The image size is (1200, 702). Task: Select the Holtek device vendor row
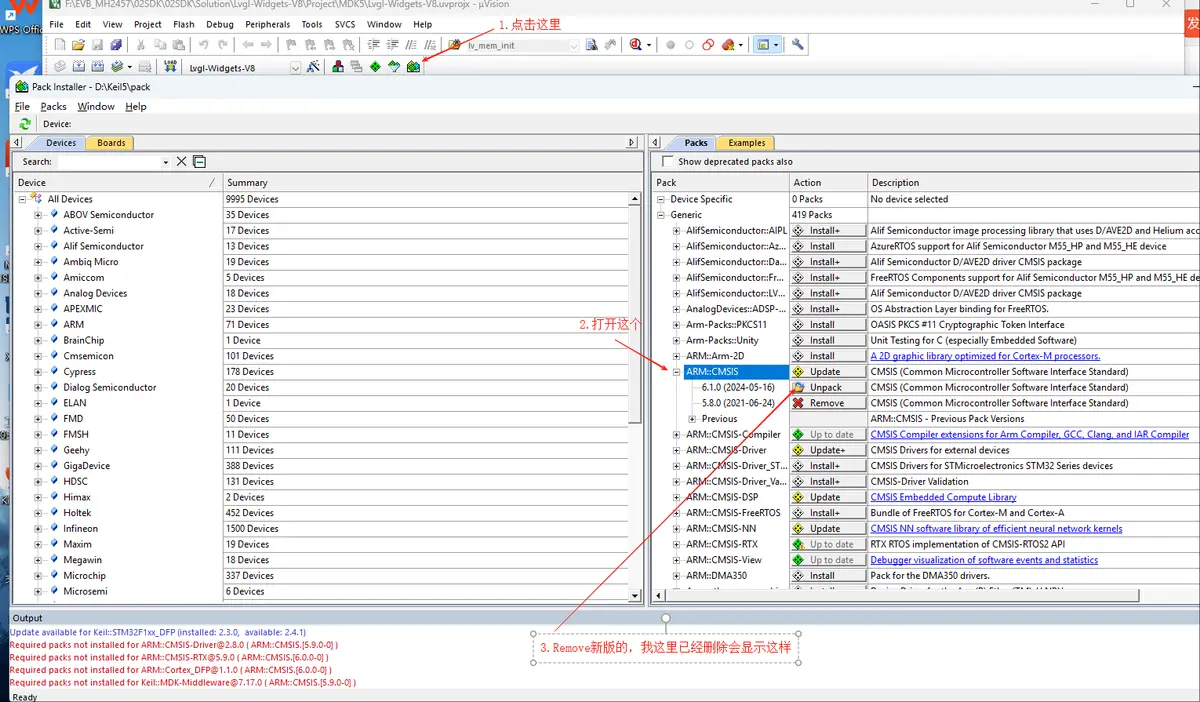77,513
